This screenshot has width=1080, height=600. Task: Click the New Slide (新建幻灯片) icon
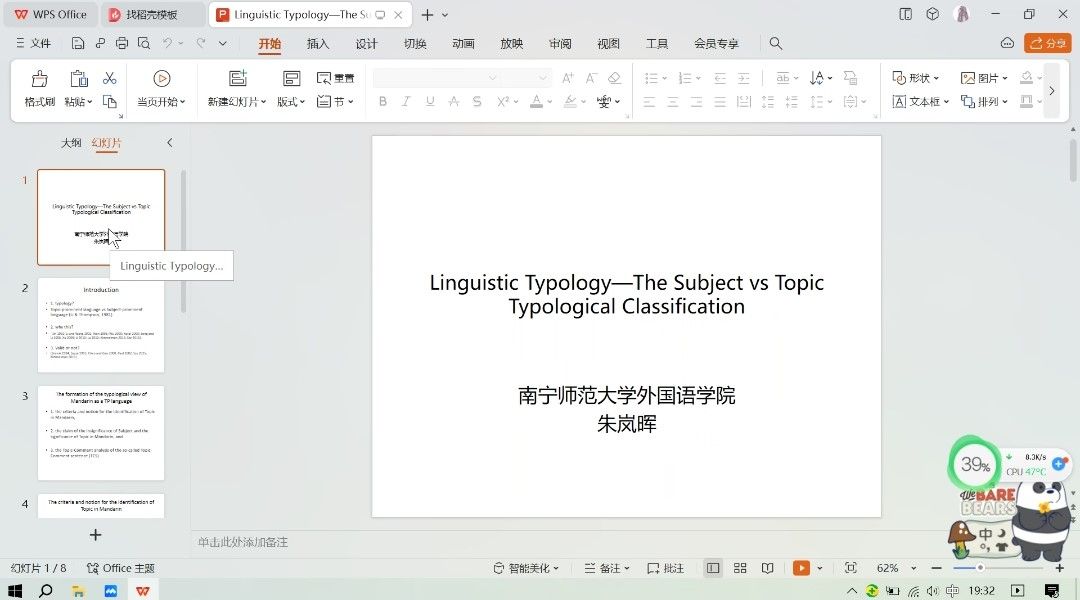pyautogui.click(x=237, y=79)
